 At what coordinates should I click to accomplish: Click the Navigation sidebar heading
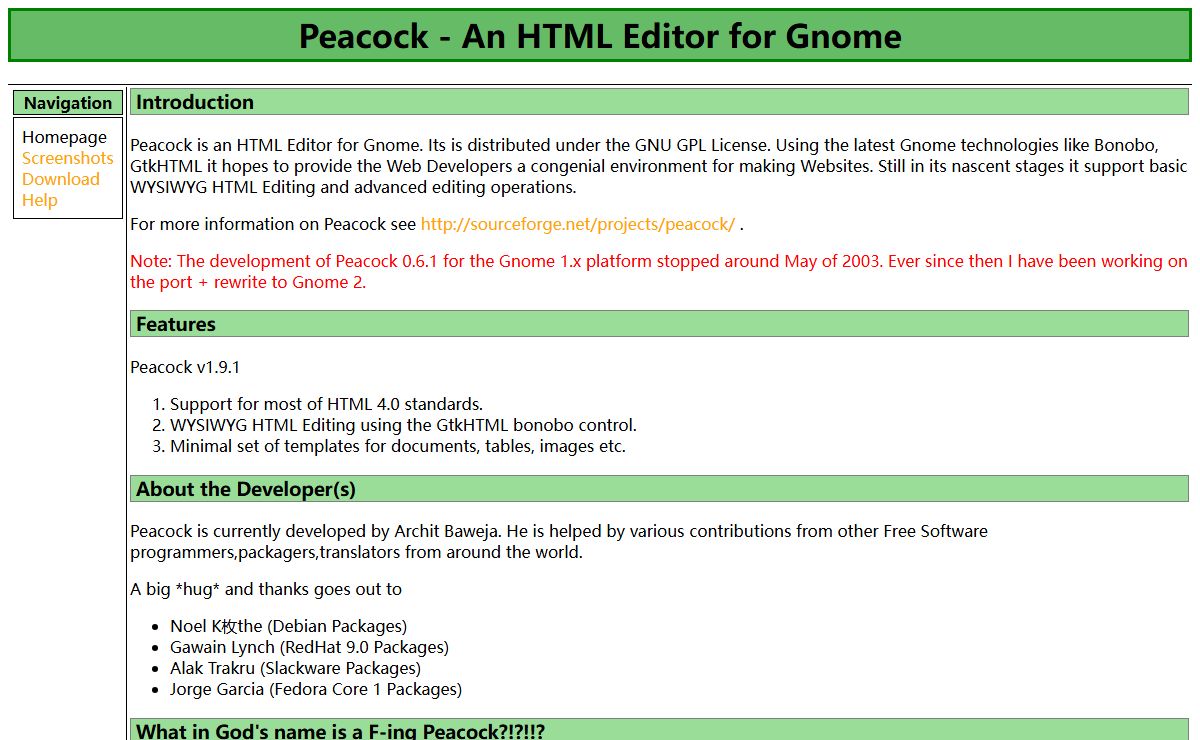pos(68,103)
